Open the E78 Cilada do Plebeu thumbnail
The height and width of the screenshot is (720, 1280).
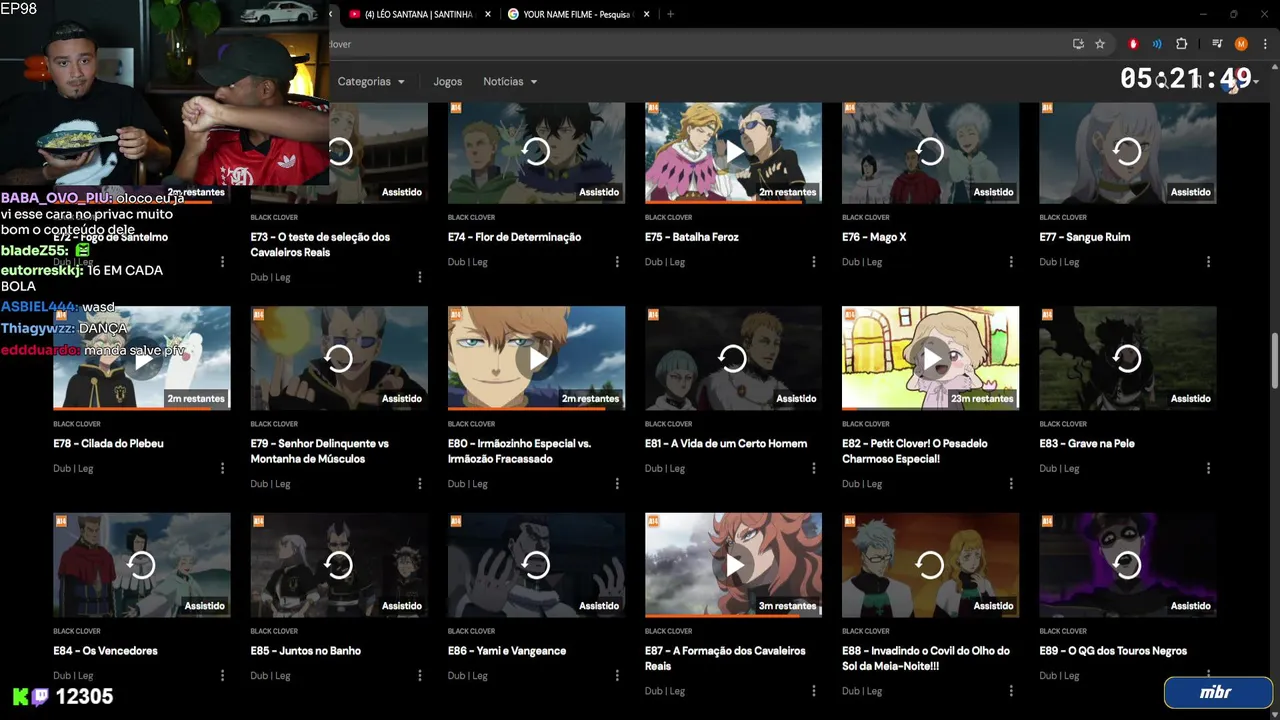coord(141,358)
